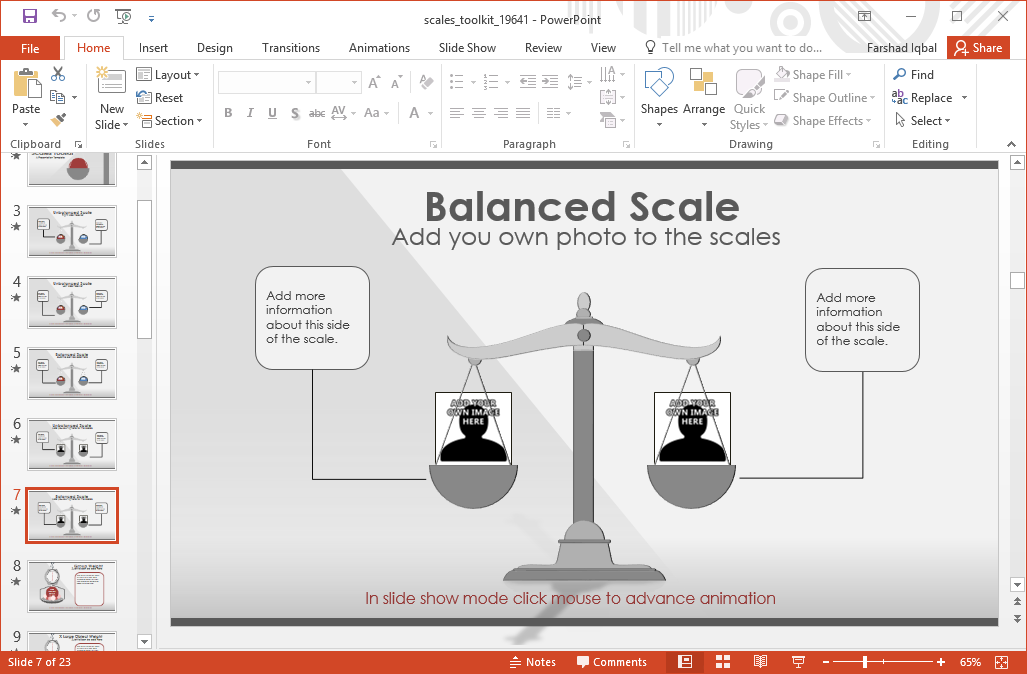Screen dimensions: 1027x674
Task: Toggle the Notes pane
Action: [532, 662]
